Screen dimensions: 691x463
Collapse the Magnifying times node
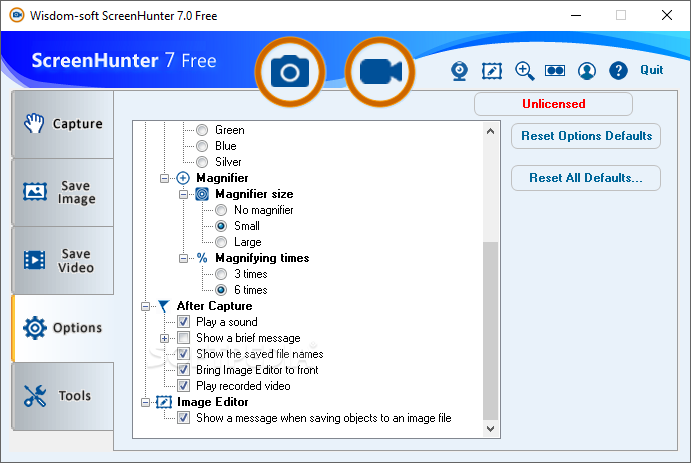183,259
